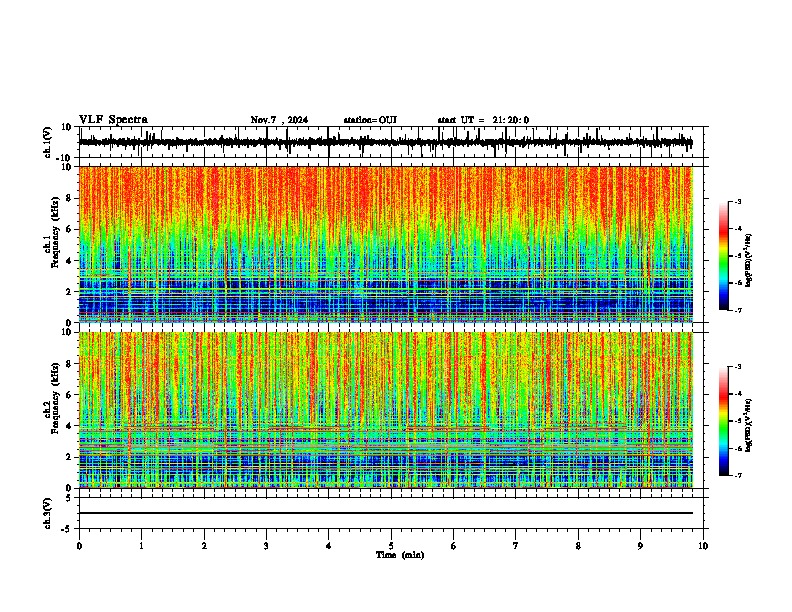Click time axis tick label "2"
Image resolution: width=792 pixels, height=612 pixels.
[x=204, y=546]
